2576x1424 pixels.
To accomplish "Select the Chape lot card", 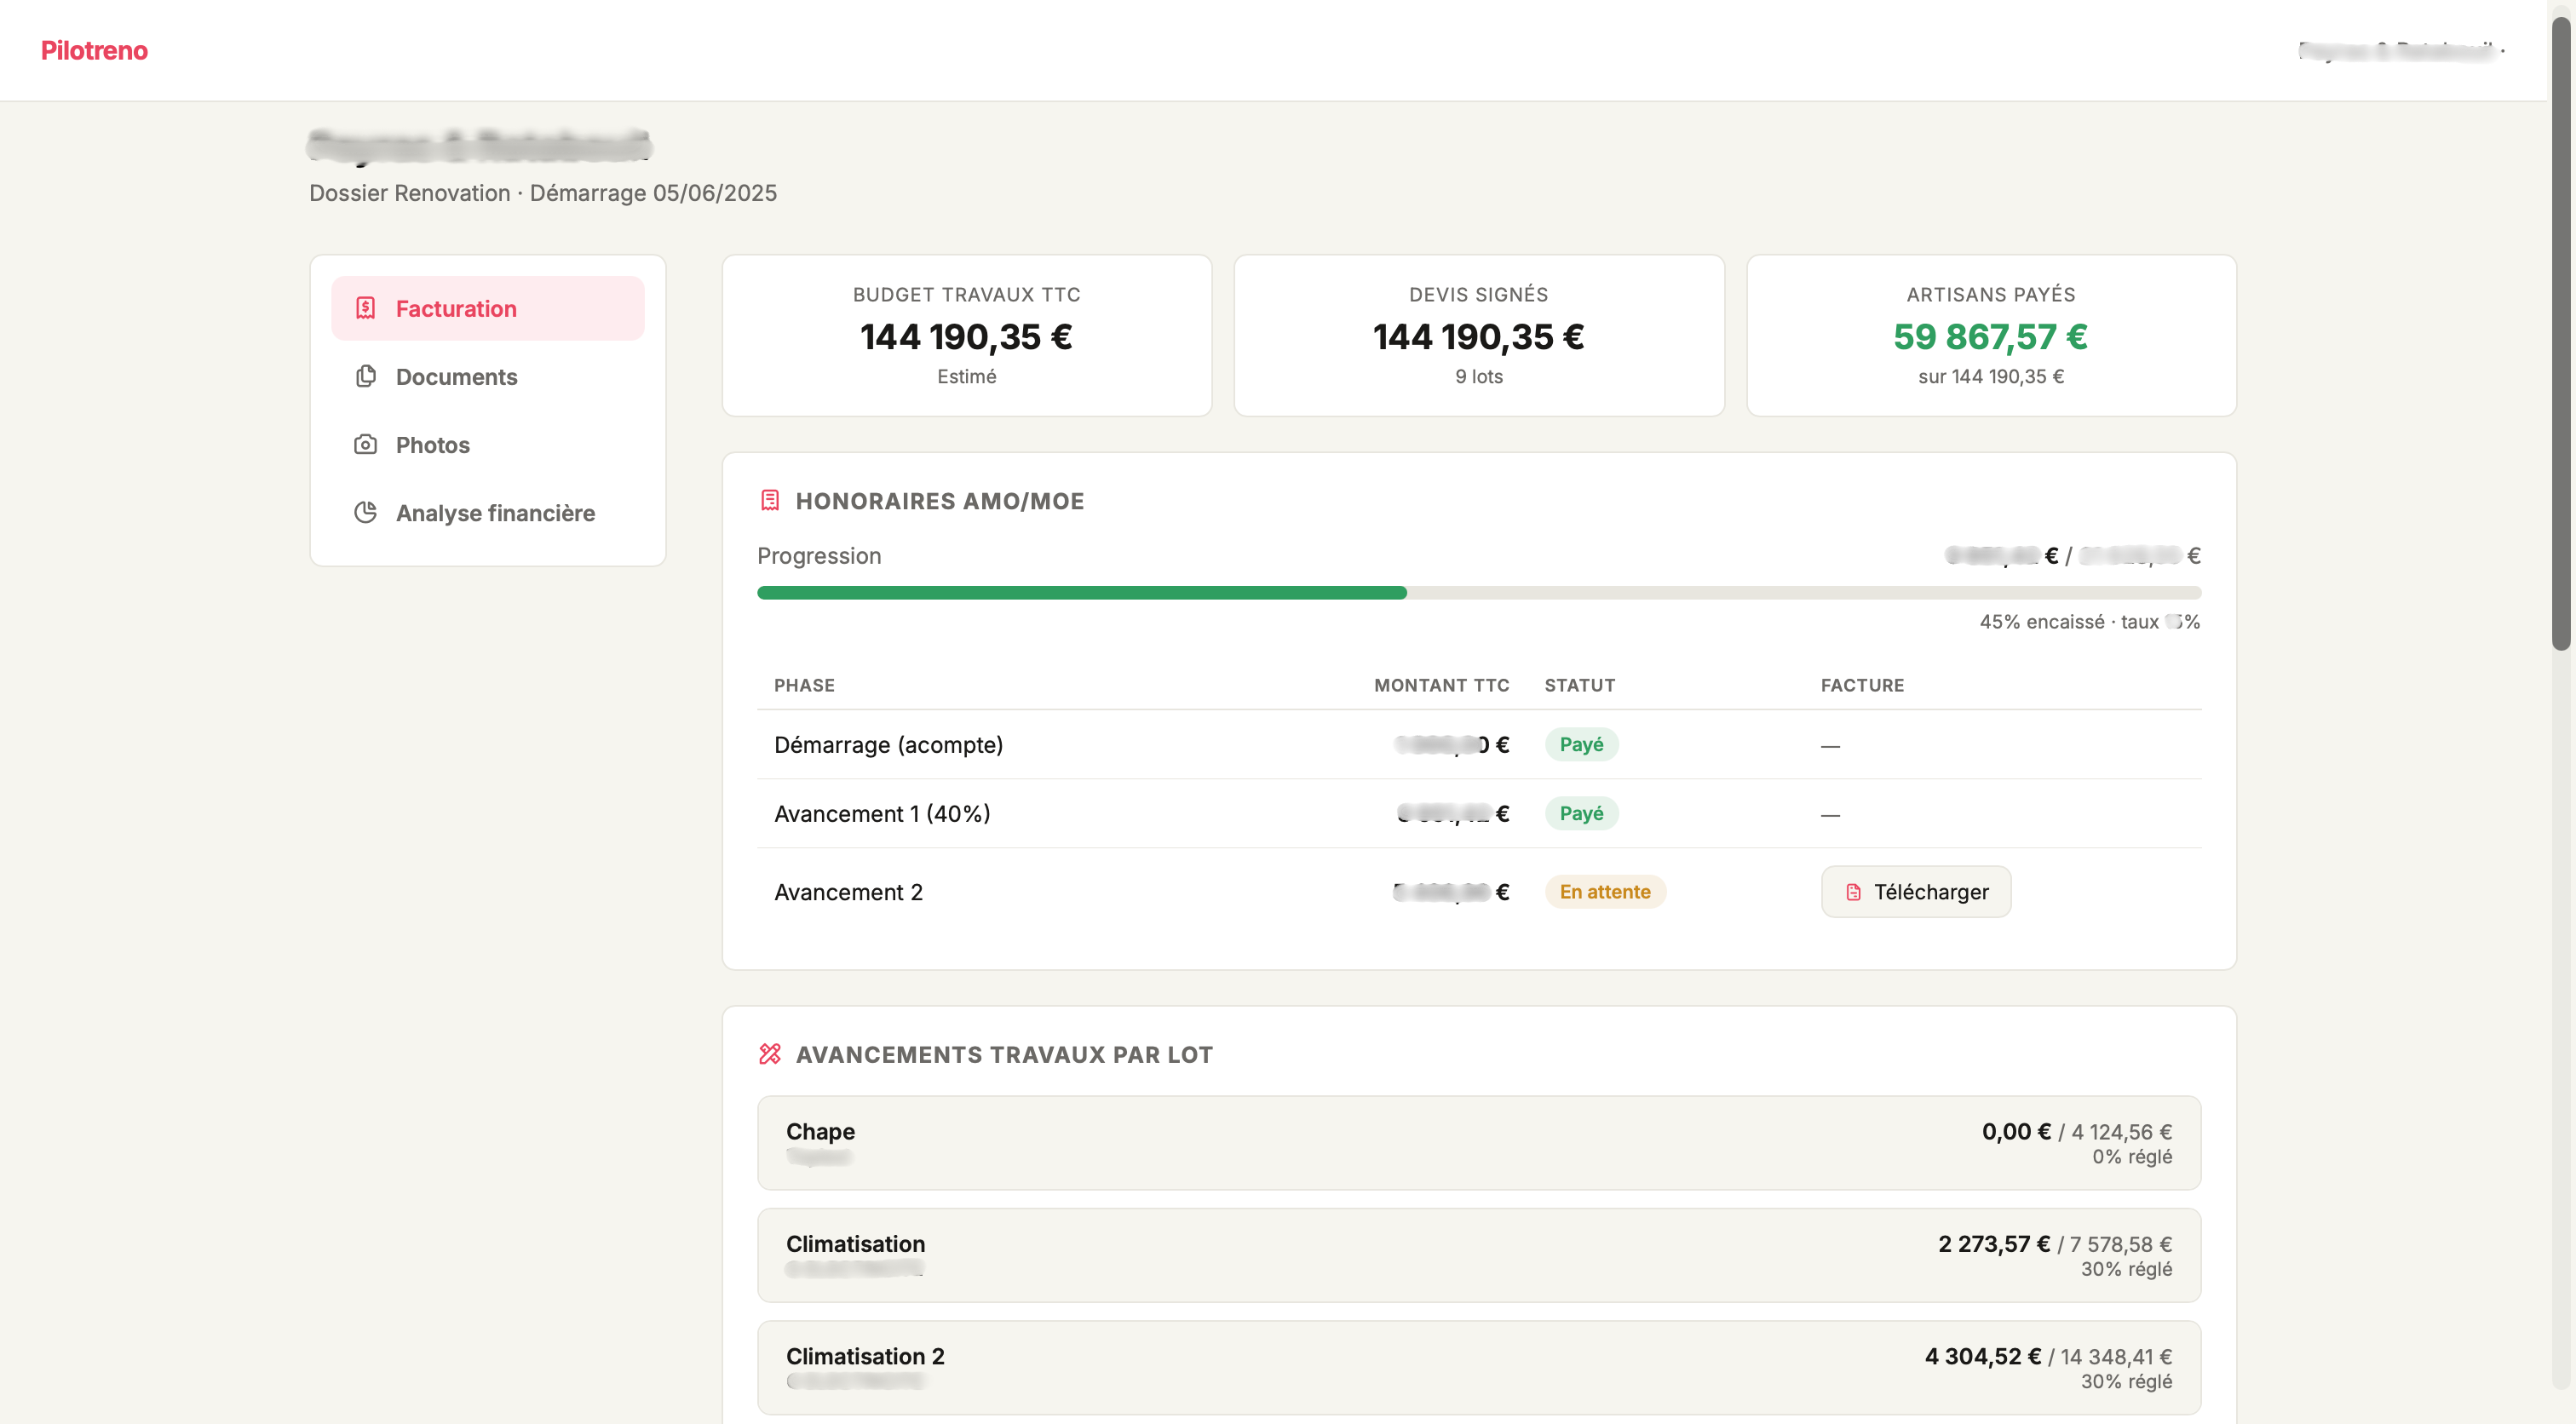I will [x=1479, y=1143].
